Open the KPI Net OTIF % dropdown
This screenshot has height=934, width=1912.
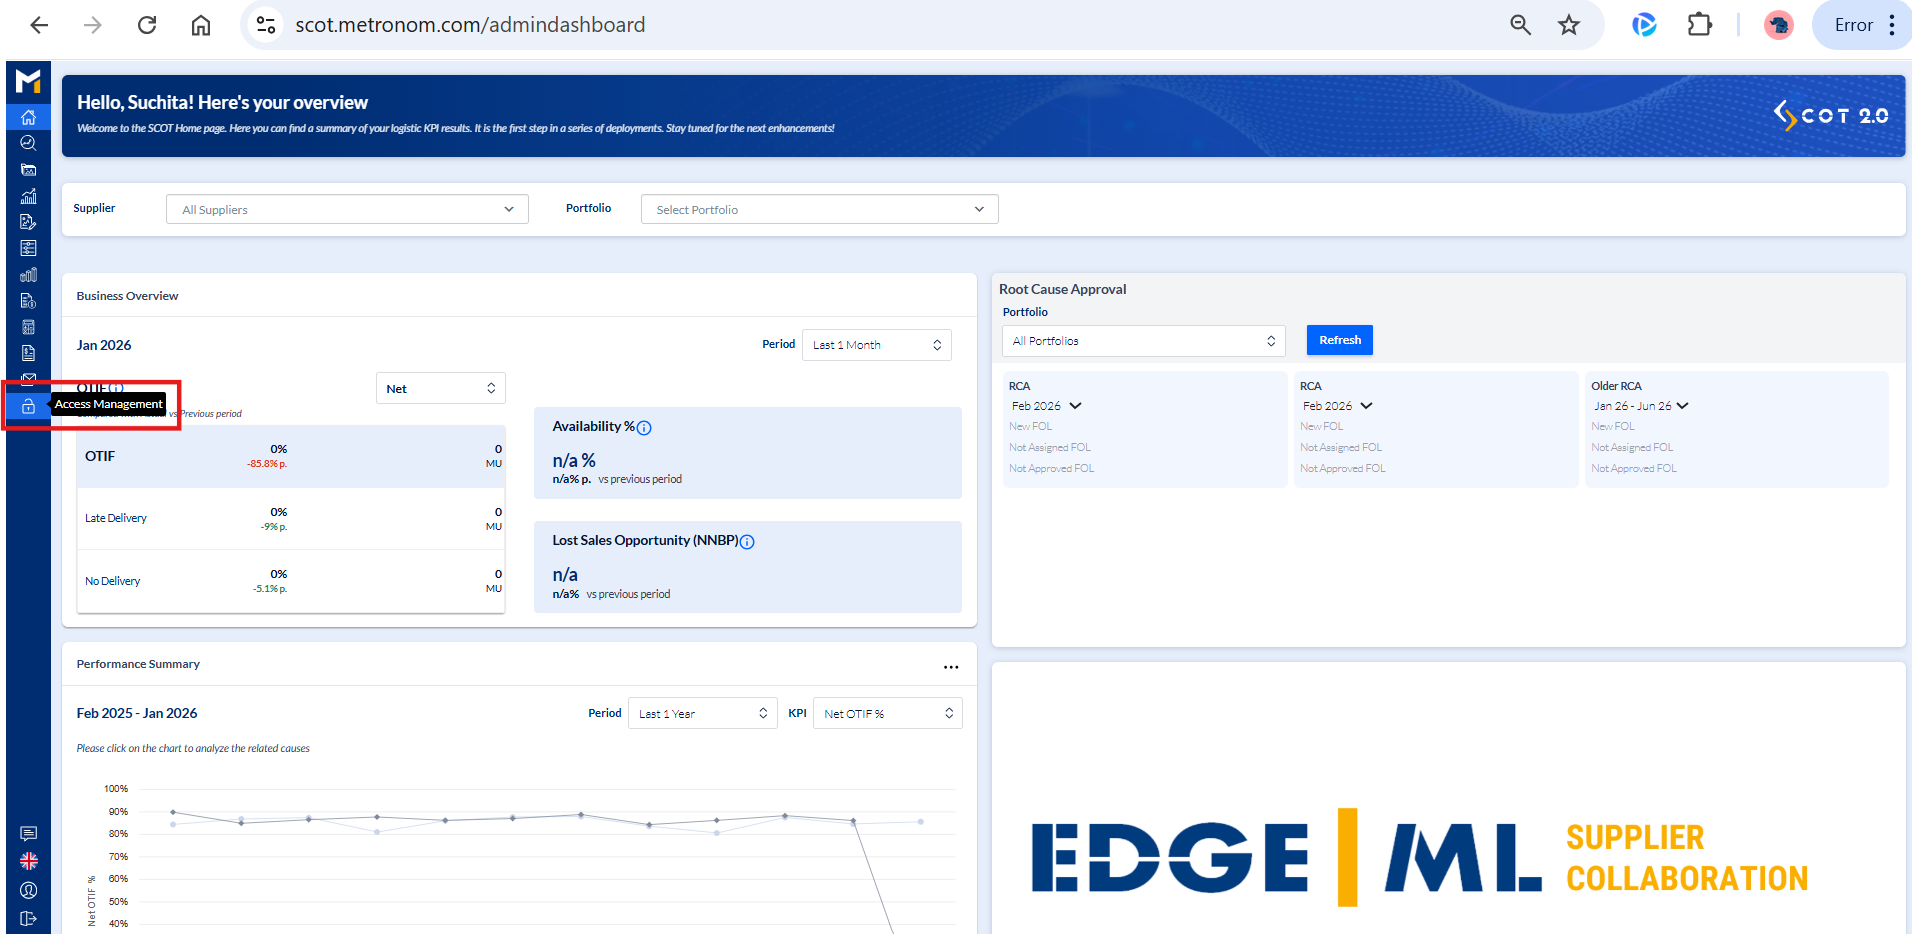click(x=888, y=713)
